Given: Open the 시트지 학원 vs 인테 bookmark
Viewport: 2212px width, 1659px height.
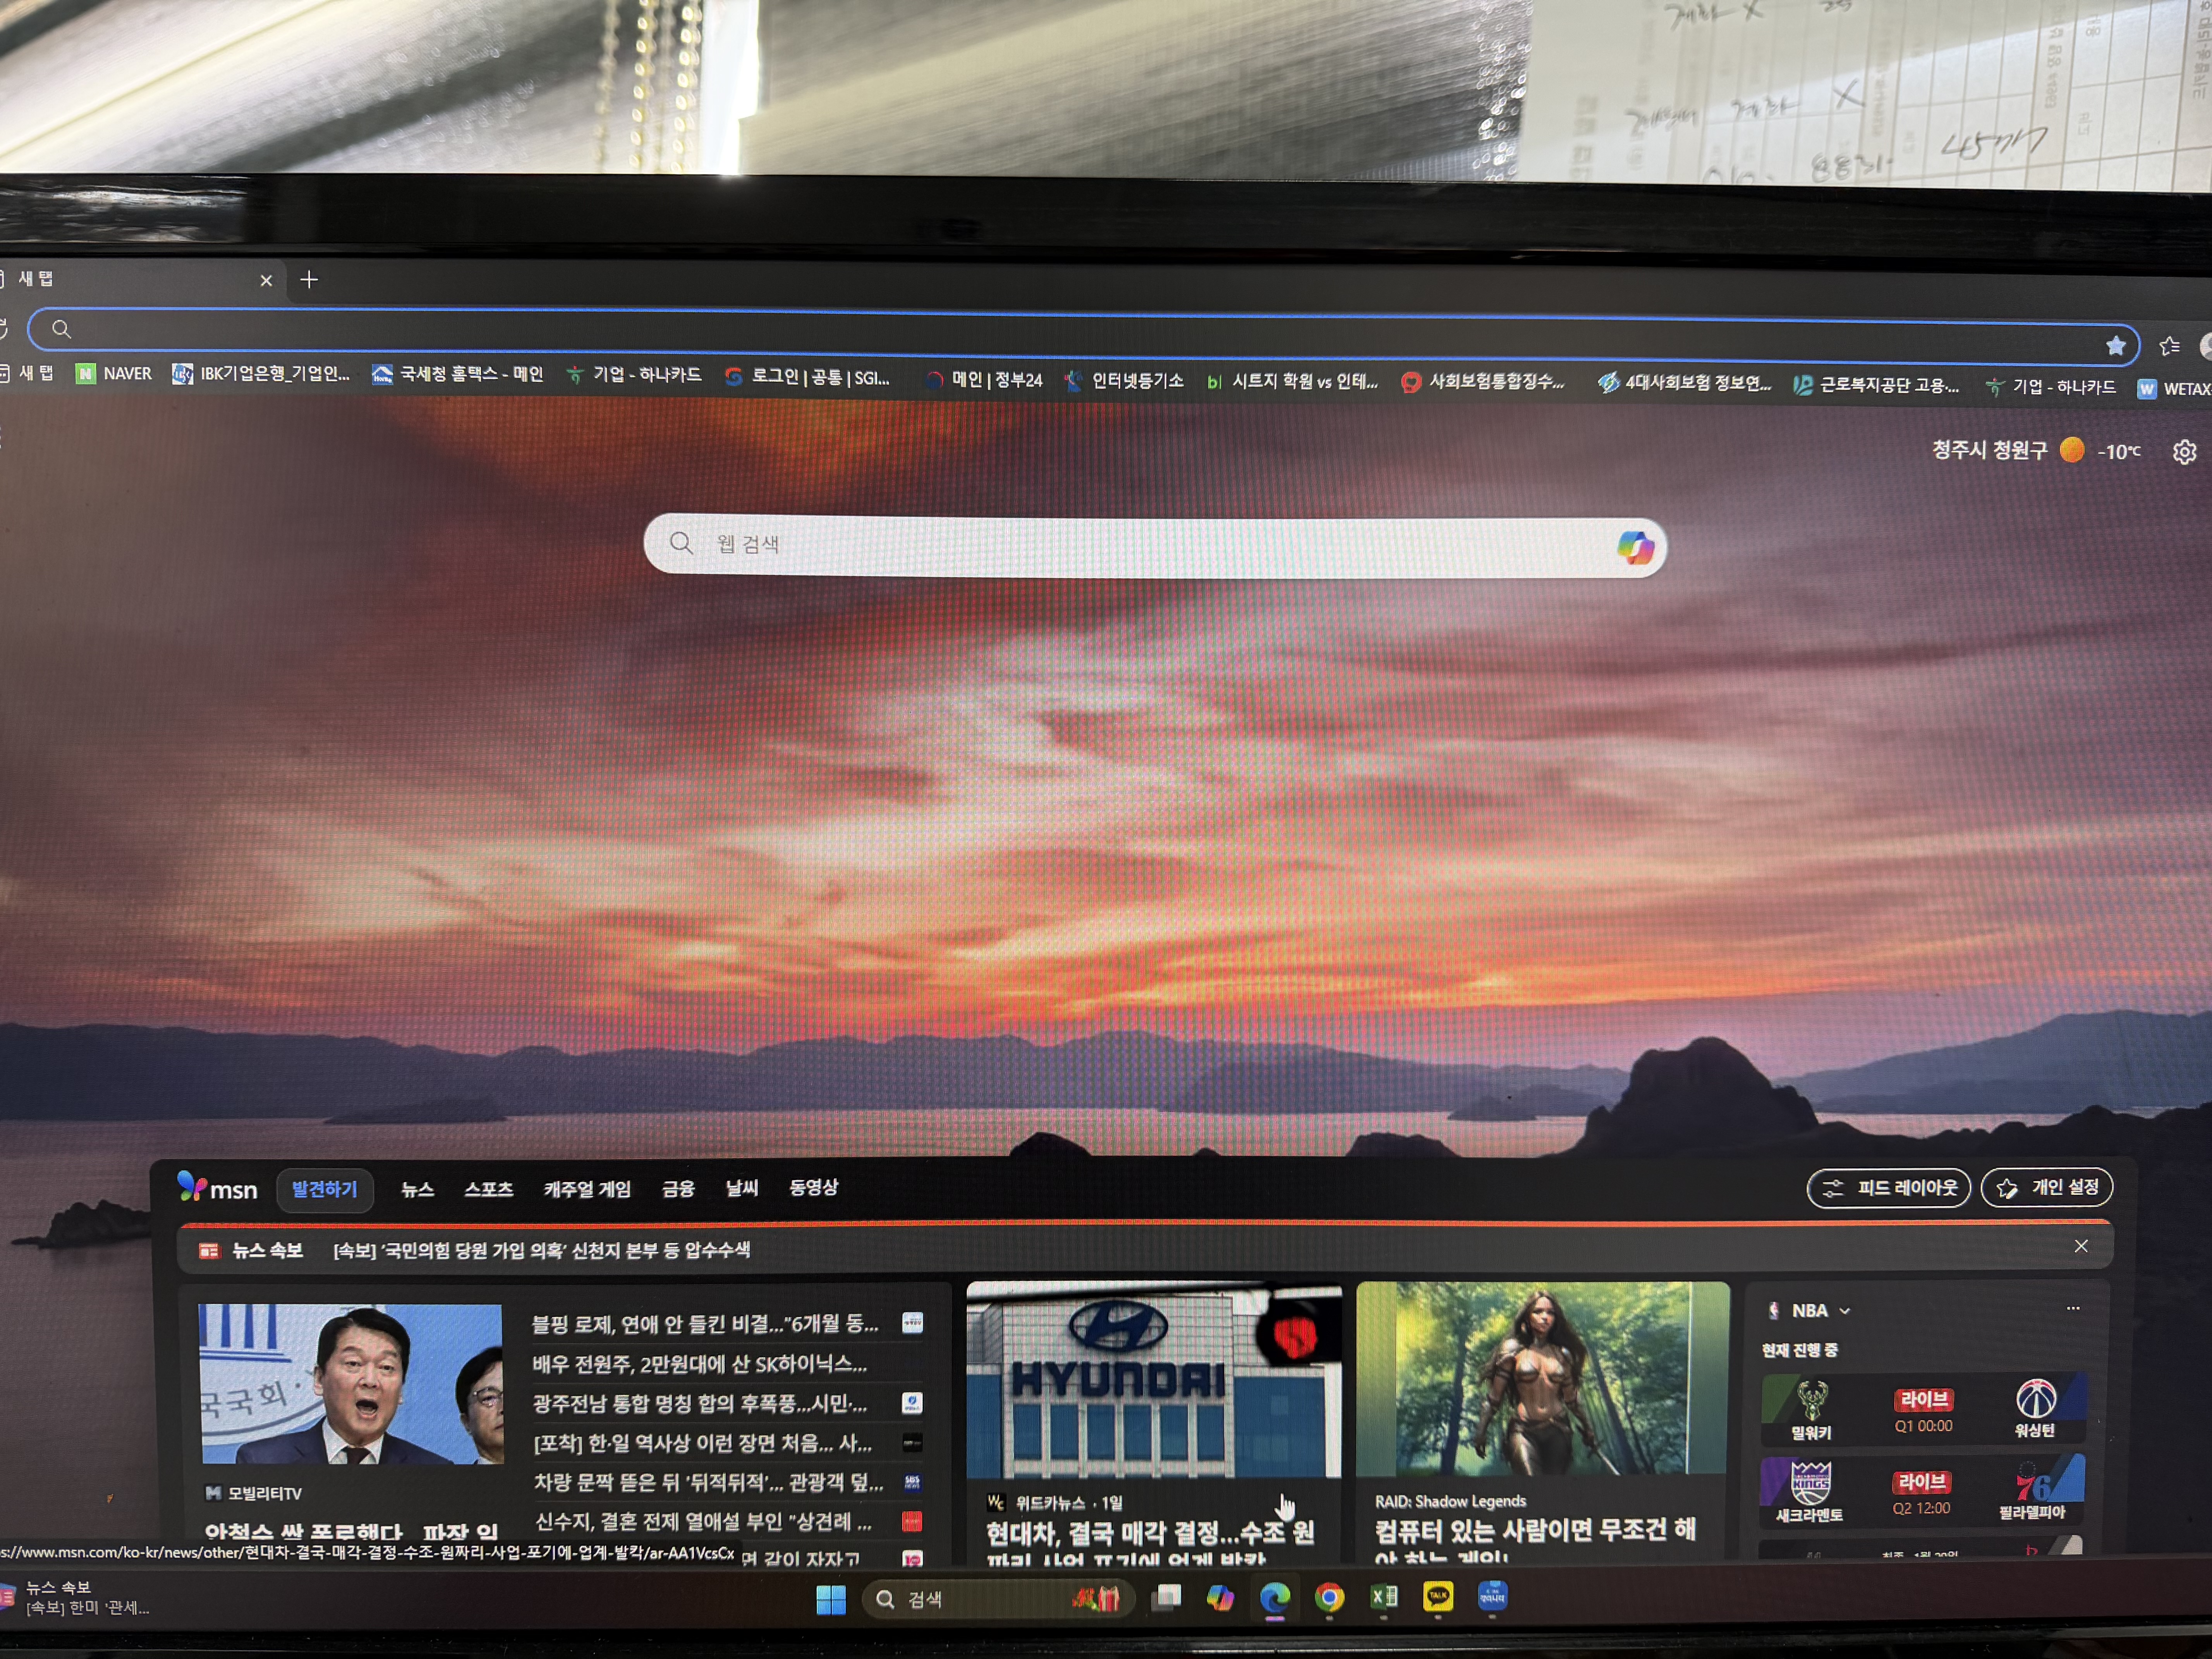Looking at the screenshot, I should (1291, 381).
